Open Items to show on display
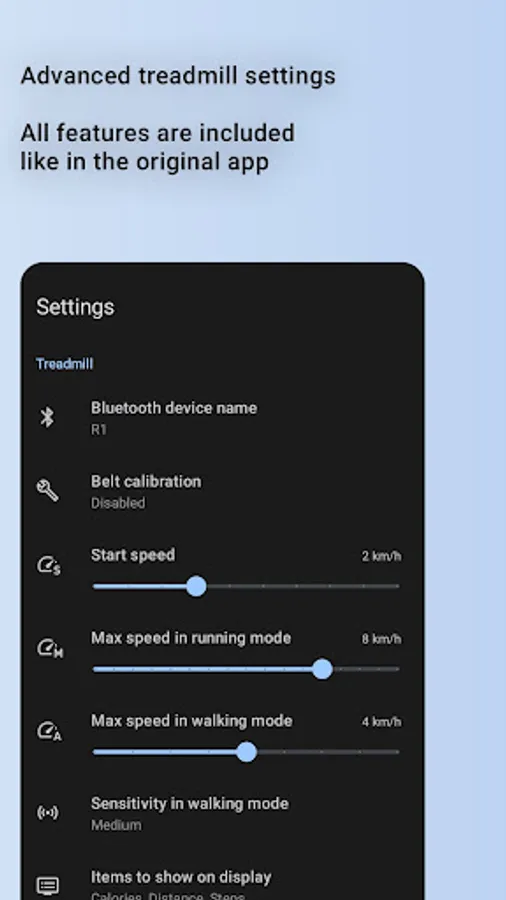The image size is (506, 900). 223,884
